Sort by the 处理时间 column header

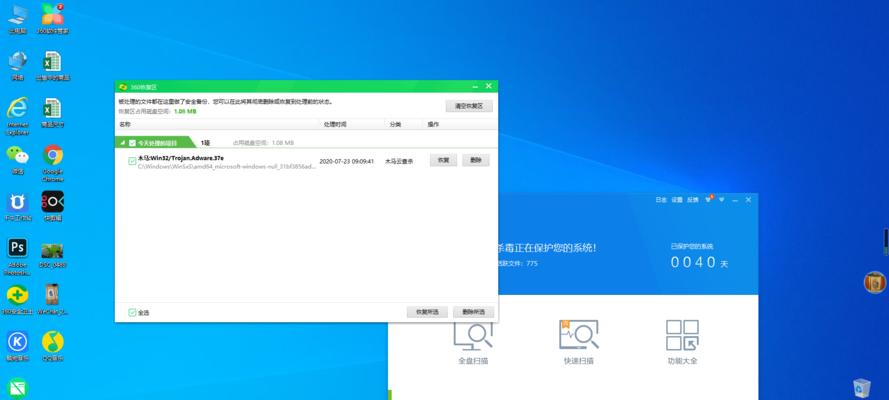coord(335,124)
